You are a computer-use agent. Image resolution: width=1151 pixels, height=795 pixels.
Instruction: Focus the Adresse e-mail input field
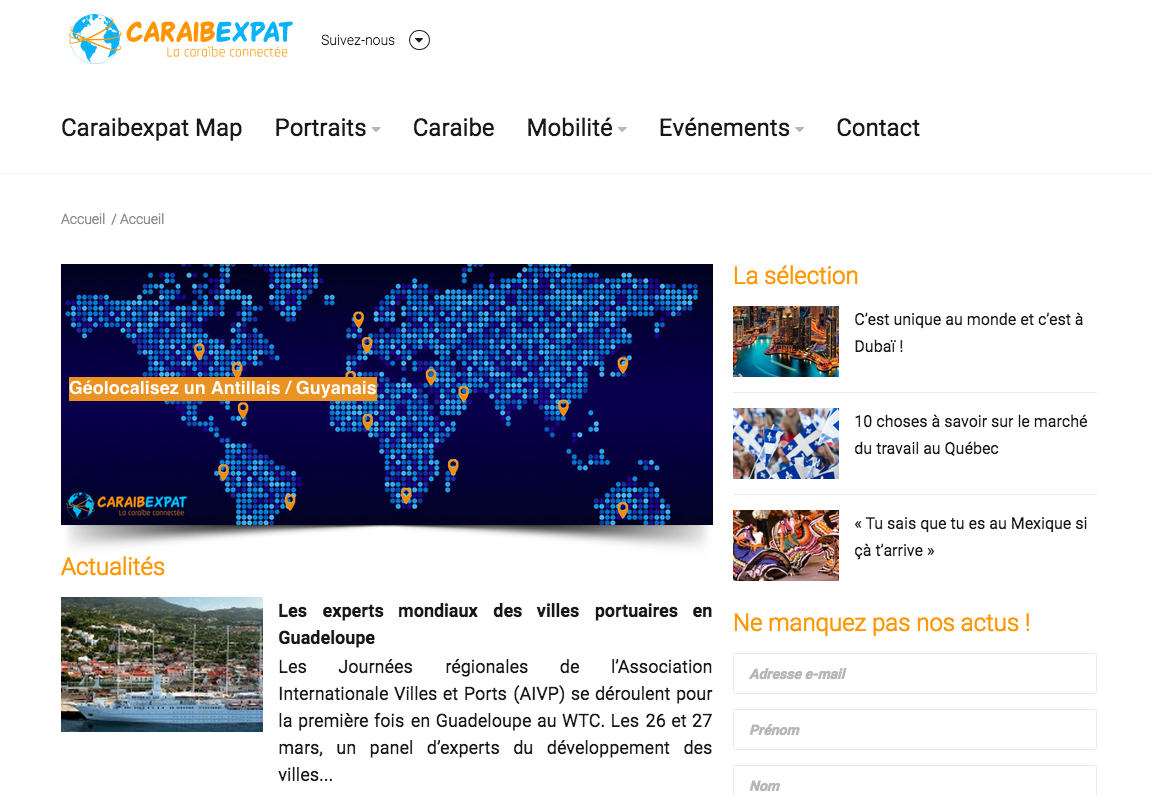pos(914,673)
